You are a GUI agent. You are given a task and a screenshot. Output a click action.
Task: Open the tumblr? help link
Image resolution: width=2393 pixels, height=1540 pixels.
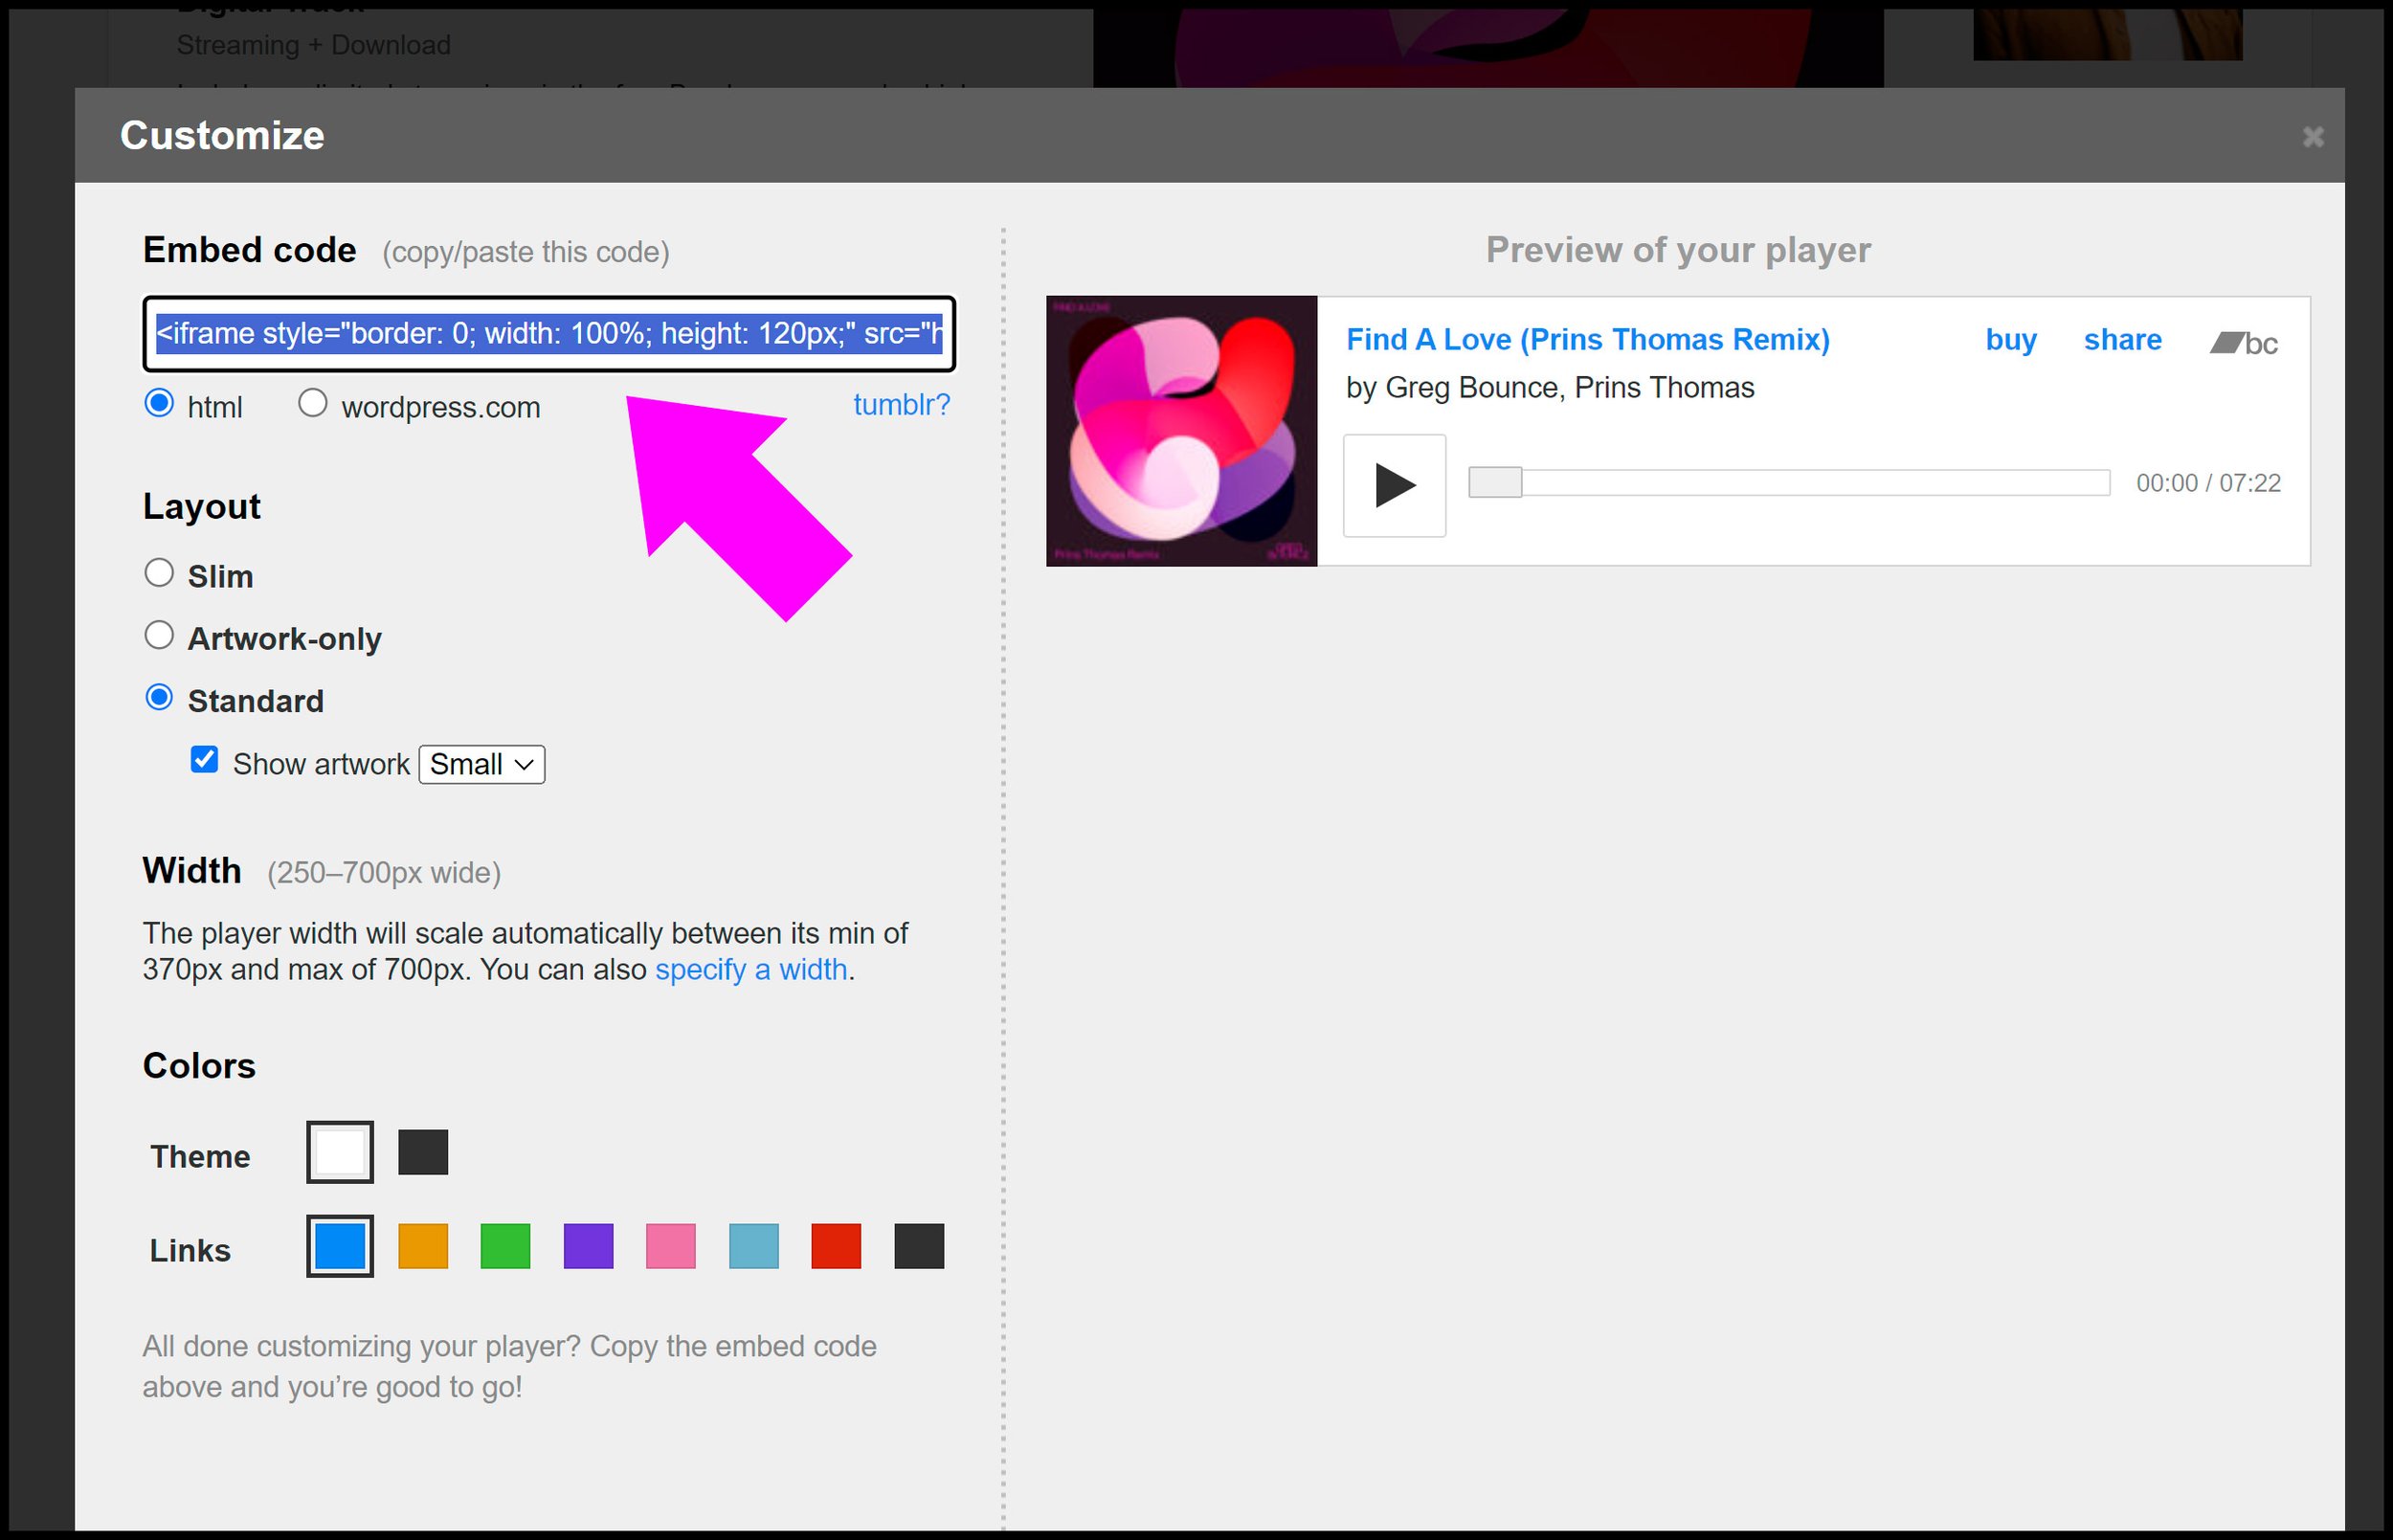point(901,404)
